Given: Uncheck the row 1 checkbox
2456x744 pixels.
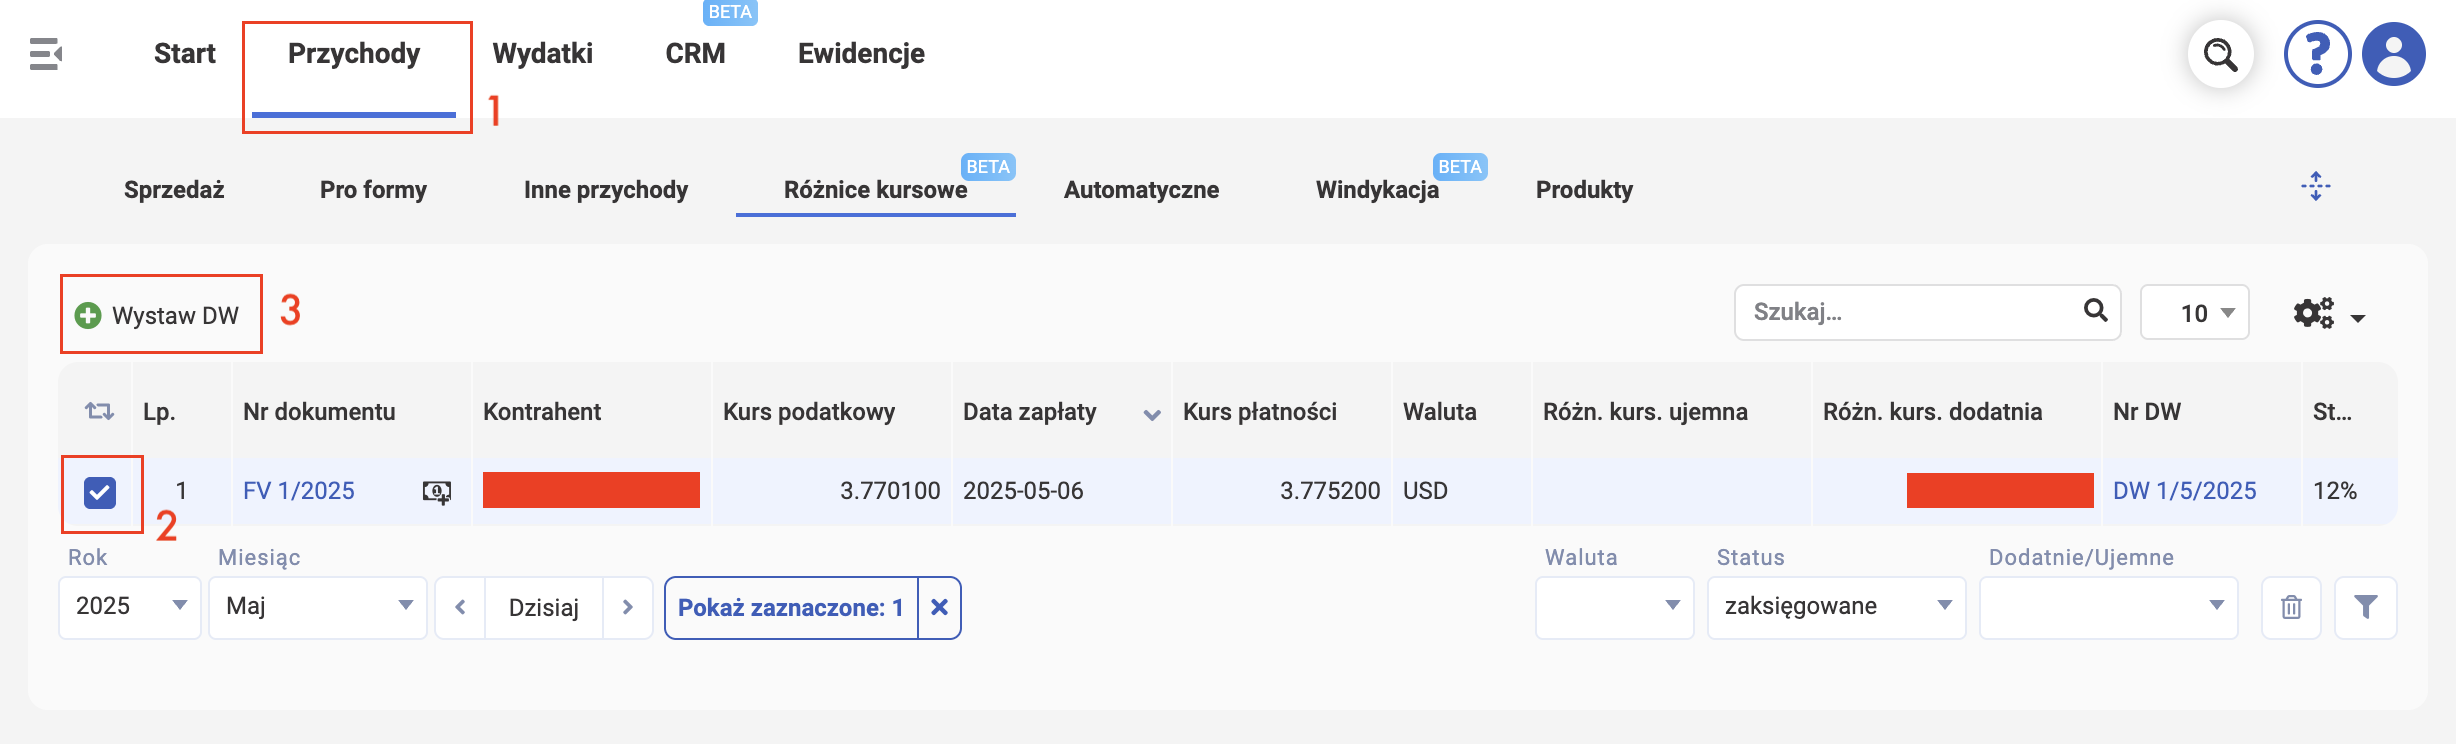Looking at the screenshot, I should [100, 492].
